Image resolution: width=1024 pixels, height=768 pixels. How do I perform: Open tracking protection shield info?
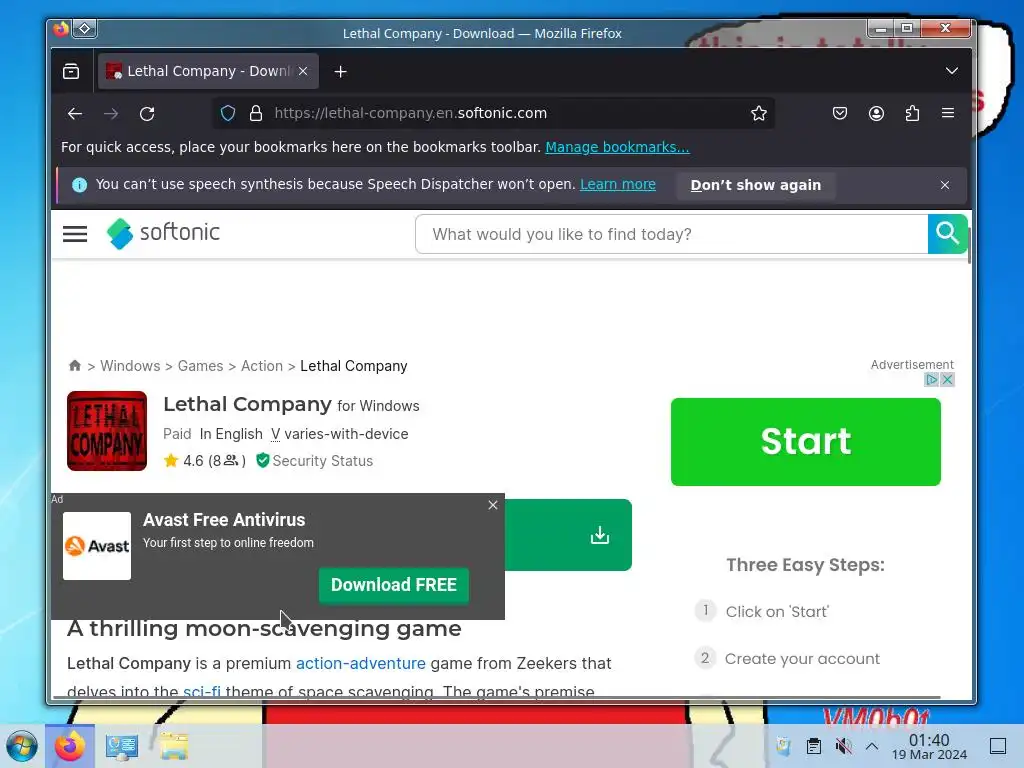tap(227, 113)
